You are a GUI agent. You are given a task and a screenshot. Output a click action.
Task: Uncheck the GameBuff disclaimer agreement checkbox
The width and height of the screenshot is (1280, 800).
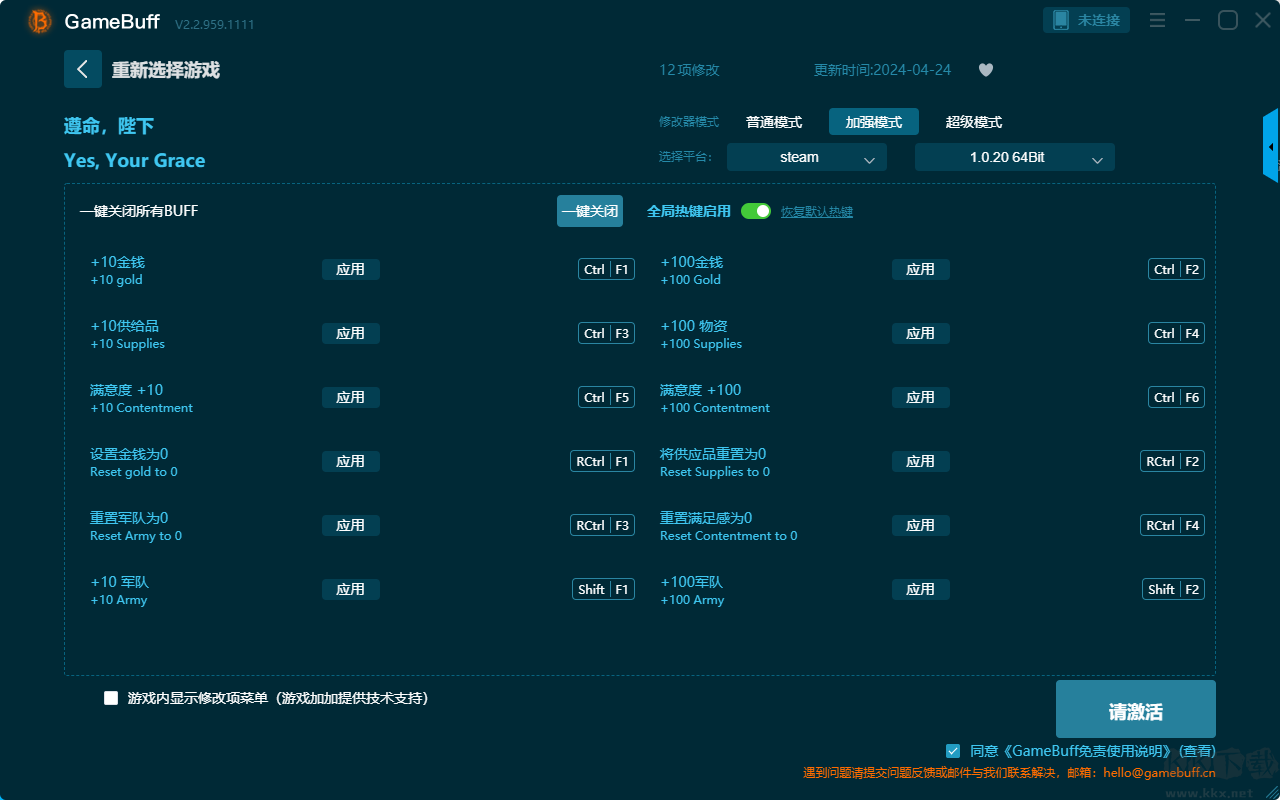click(x=953, y=750)
